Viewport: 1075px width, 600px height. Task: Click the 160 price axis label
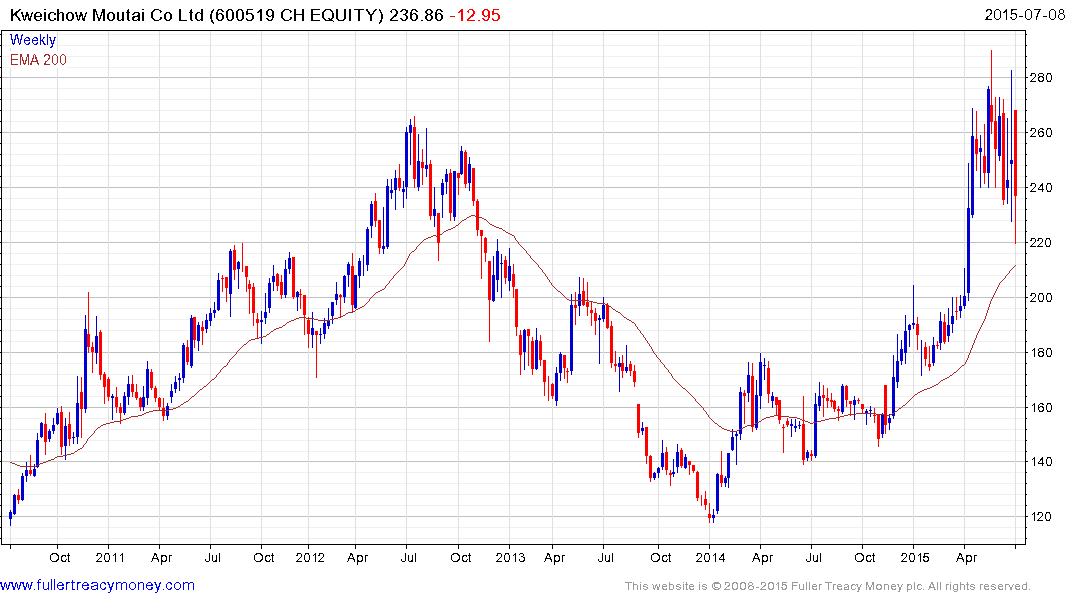1041,407
